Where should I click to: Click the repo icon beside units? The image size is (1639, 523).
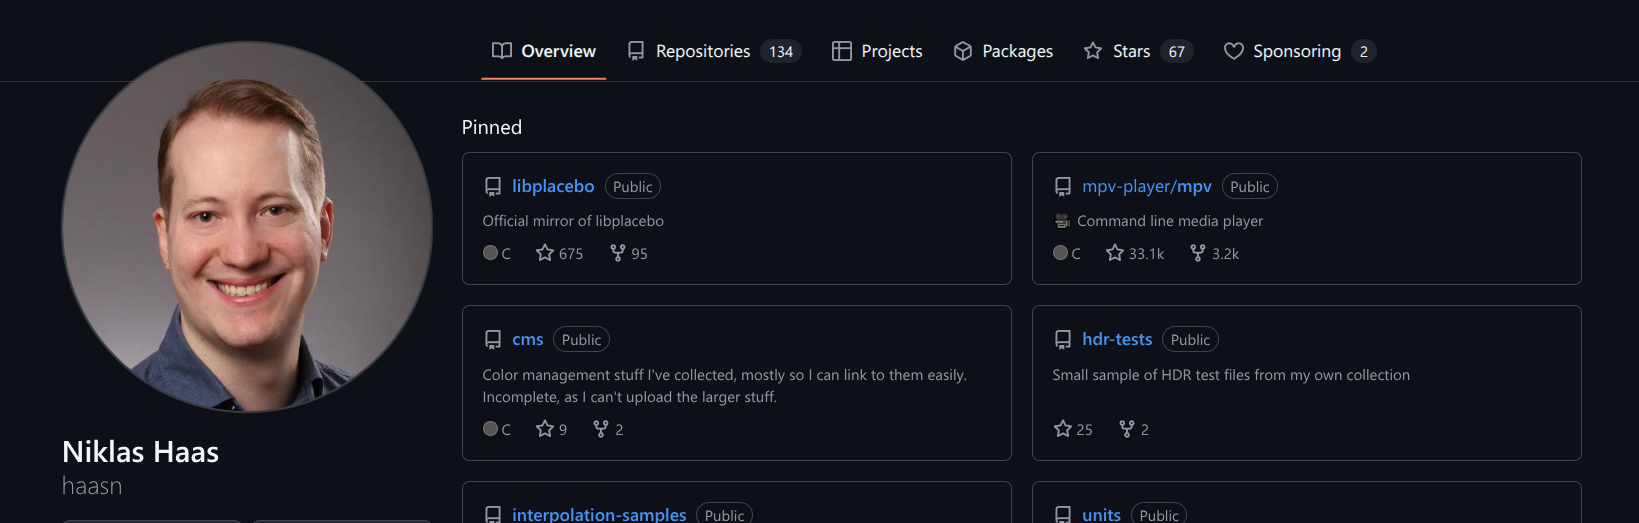click(1063, 514)
